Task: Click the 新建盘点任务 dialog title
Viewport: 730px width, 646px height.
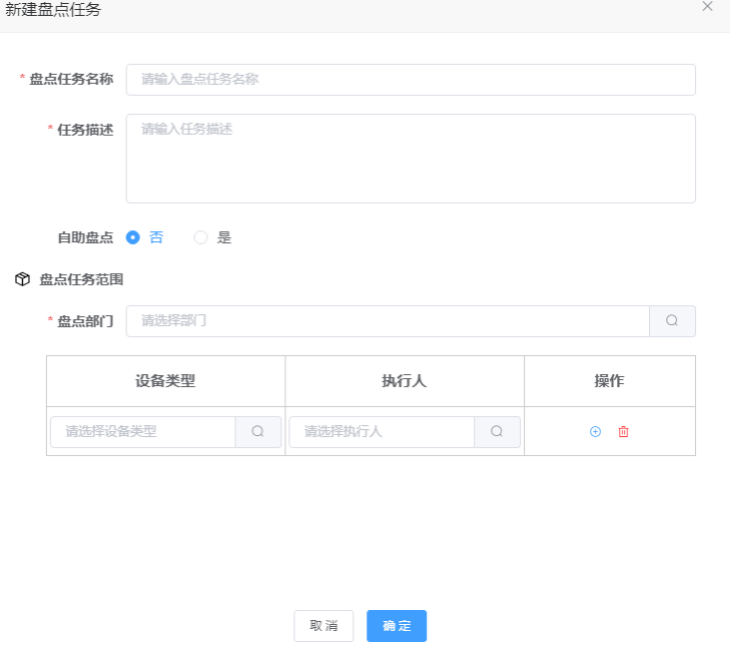Action: point(53,9)
